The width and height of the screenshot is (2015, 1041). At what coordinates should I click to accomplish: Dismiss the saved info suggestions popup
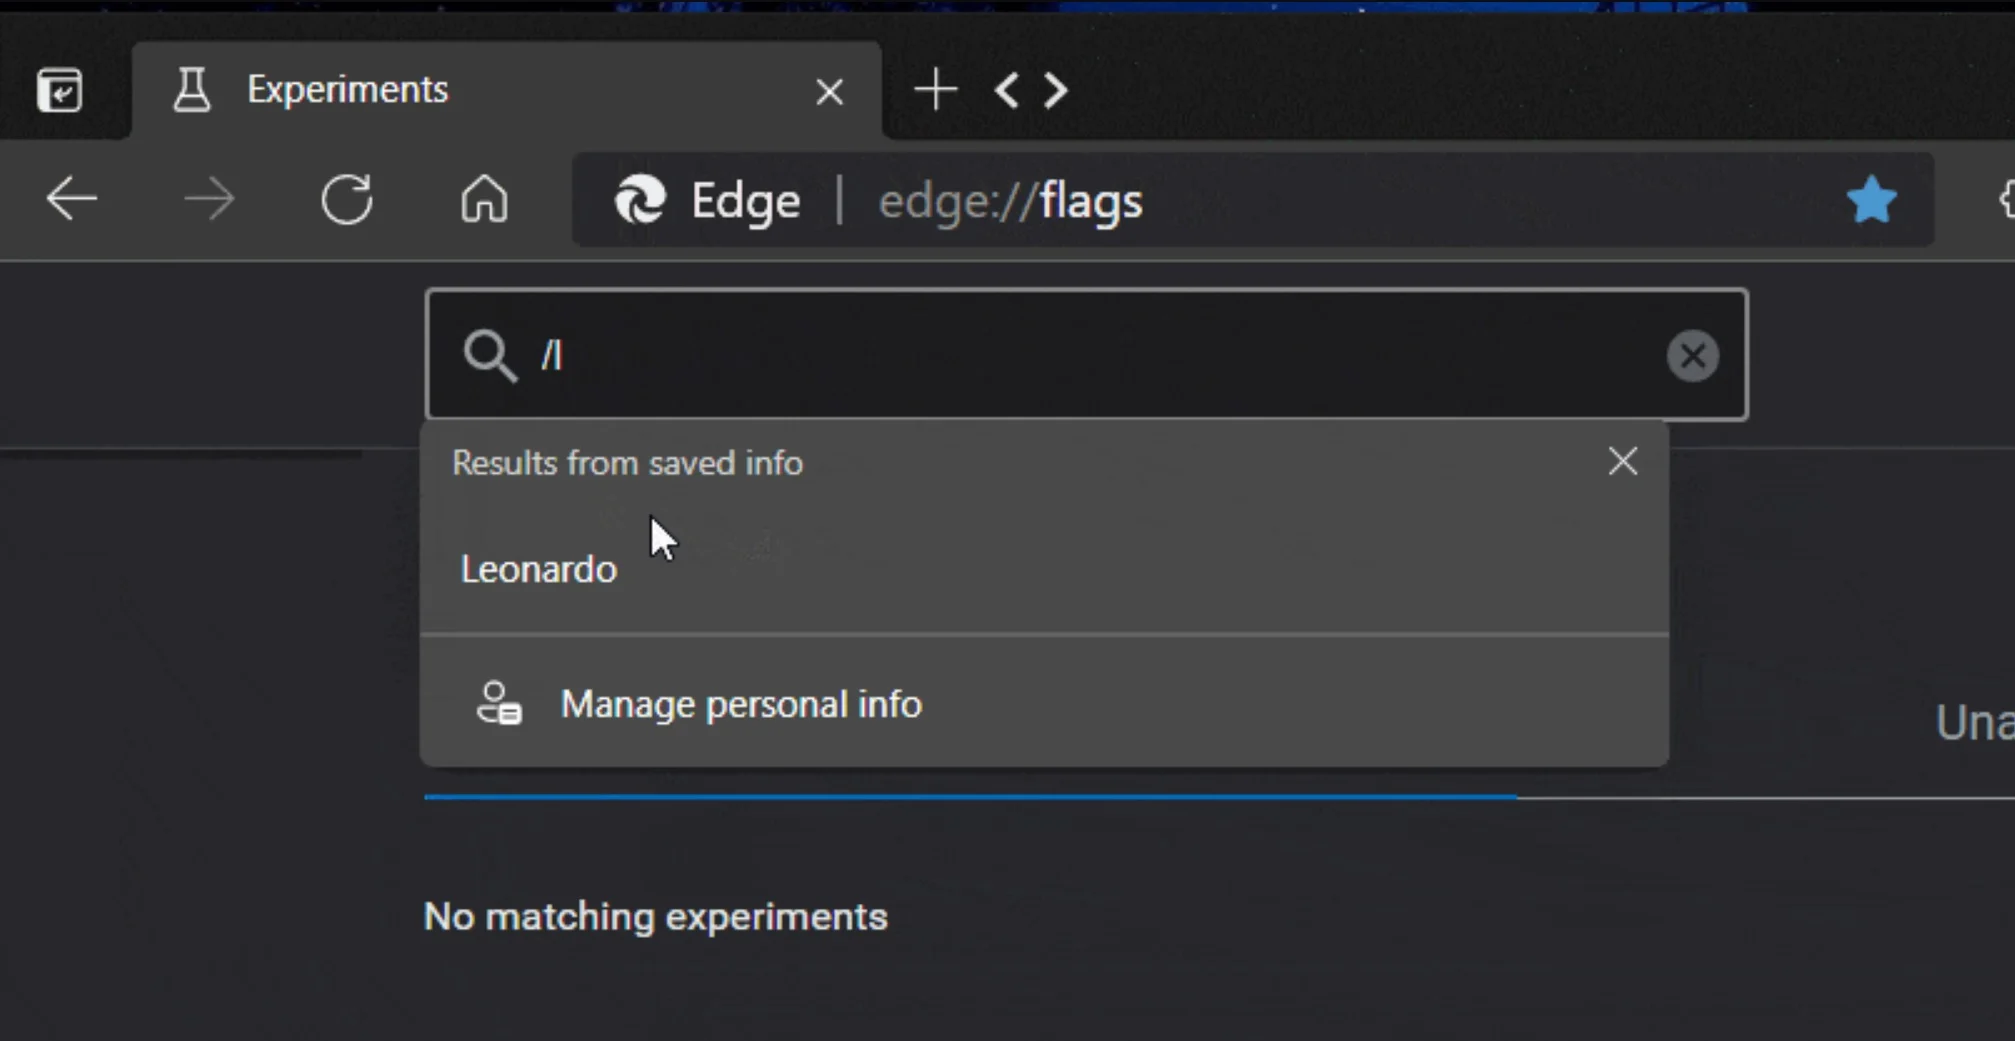click(x=1622, y=461)
